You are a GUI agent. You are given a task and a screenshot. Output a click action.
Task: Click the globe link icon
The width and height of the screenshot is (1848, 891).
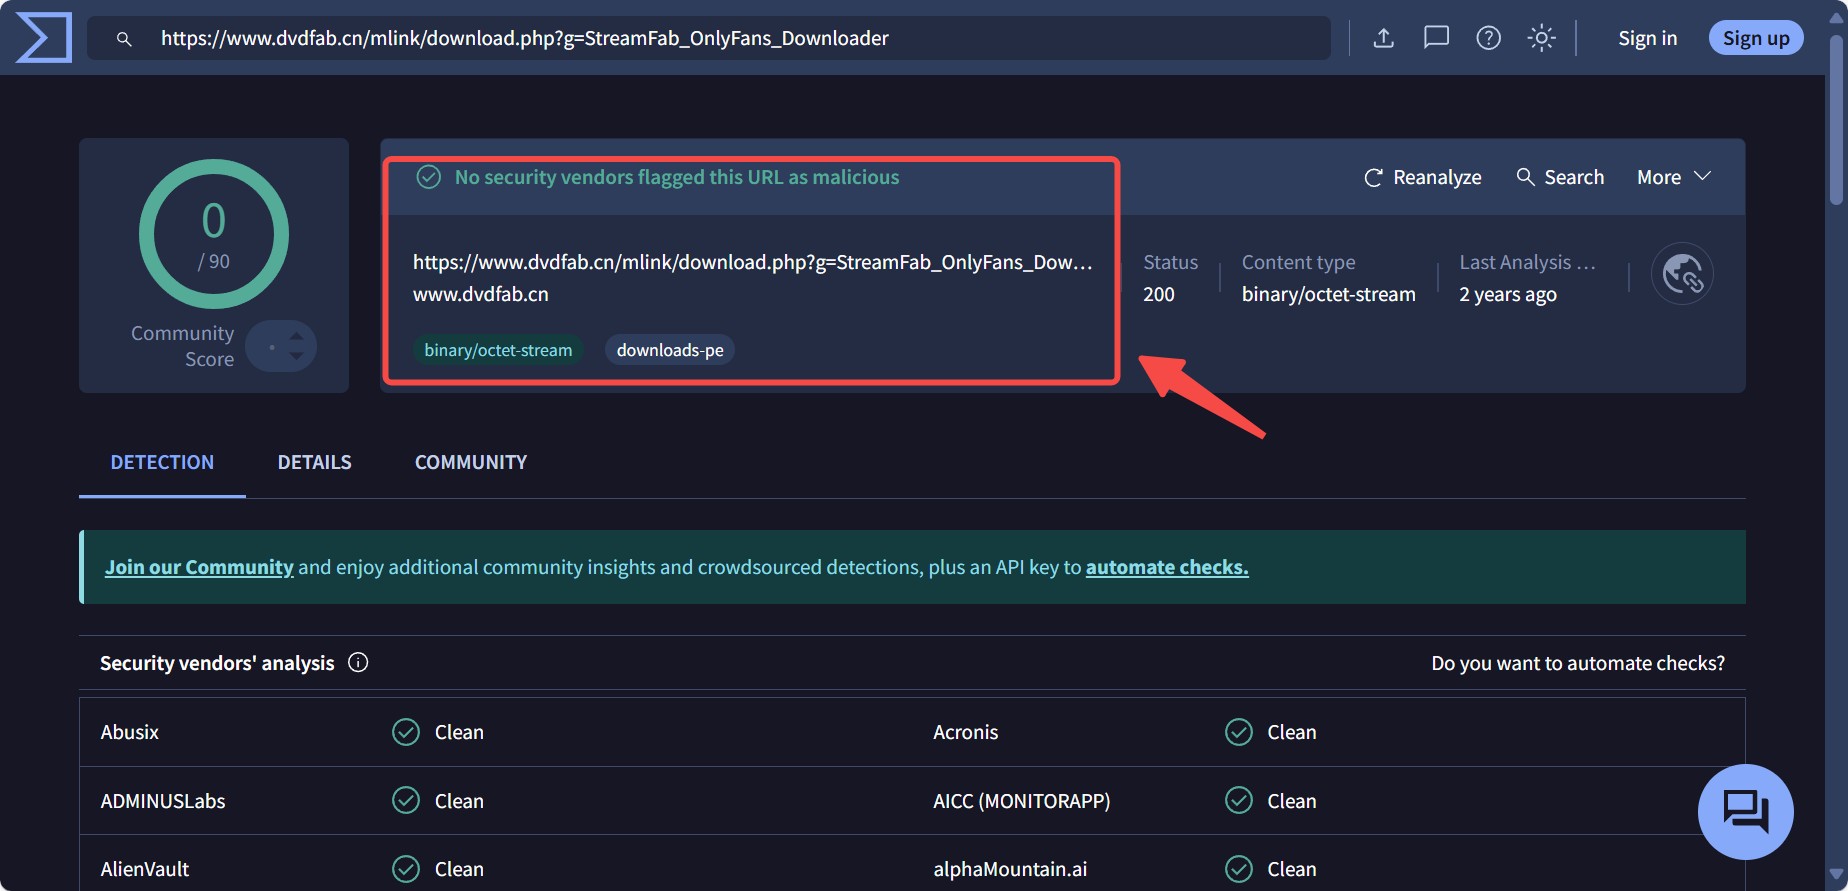pos(1682,274)
